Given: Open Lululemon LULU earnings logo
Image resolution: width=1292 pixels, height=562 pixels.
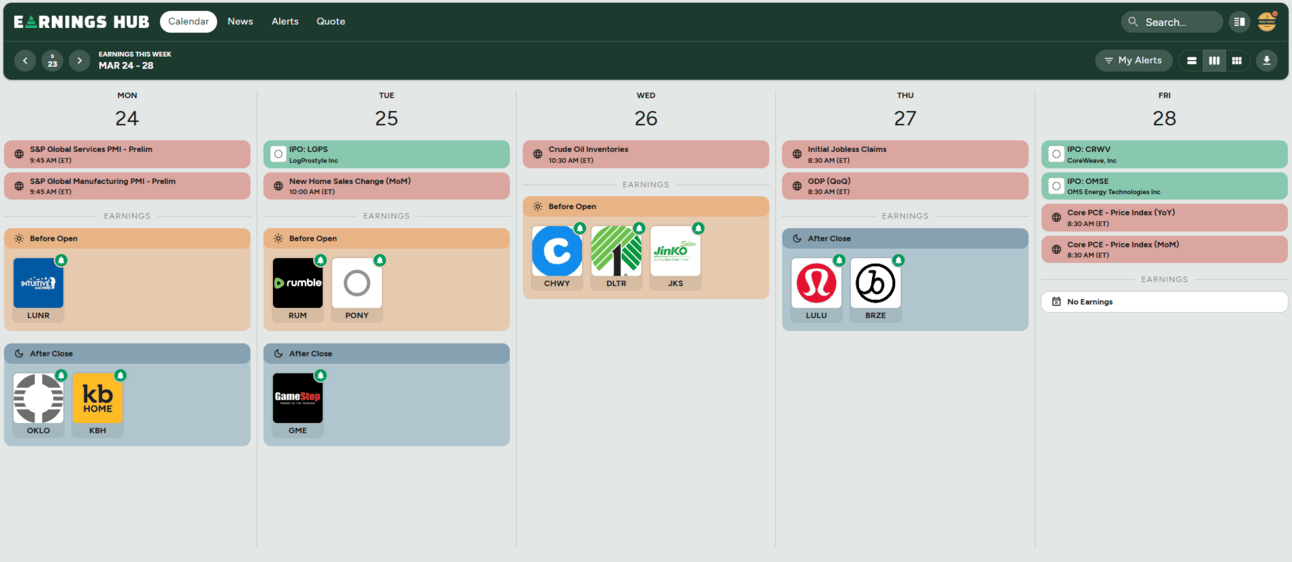Looking at the screenshot, I should (816, 283).
